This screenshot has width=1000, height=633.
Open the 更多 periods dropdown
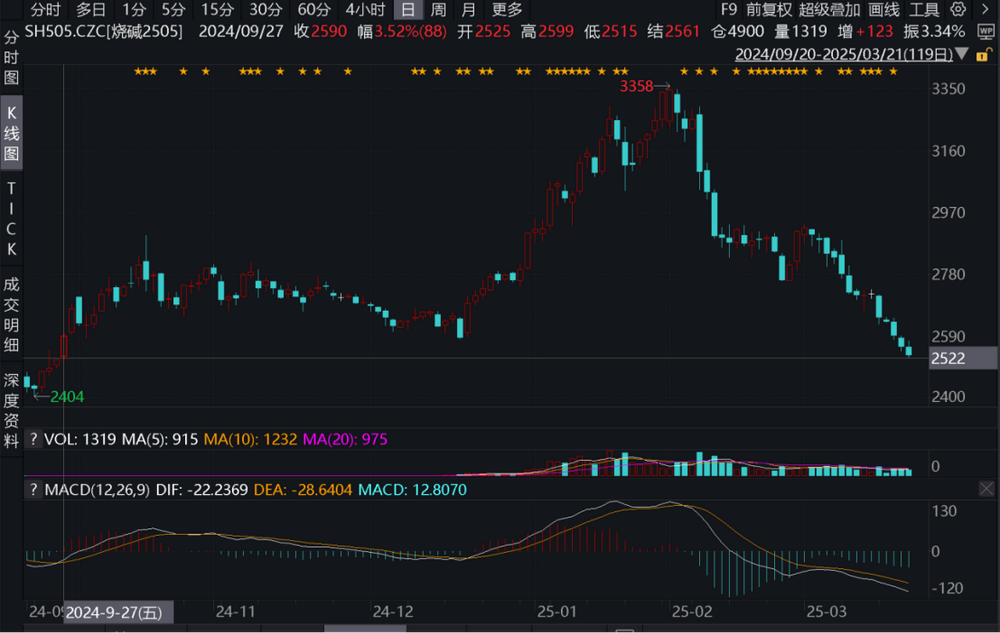507,10
